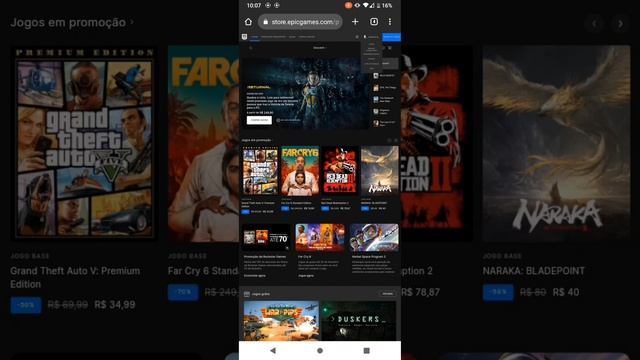Open Chrome's three-dot overflow menu

(x=390, y=22)
